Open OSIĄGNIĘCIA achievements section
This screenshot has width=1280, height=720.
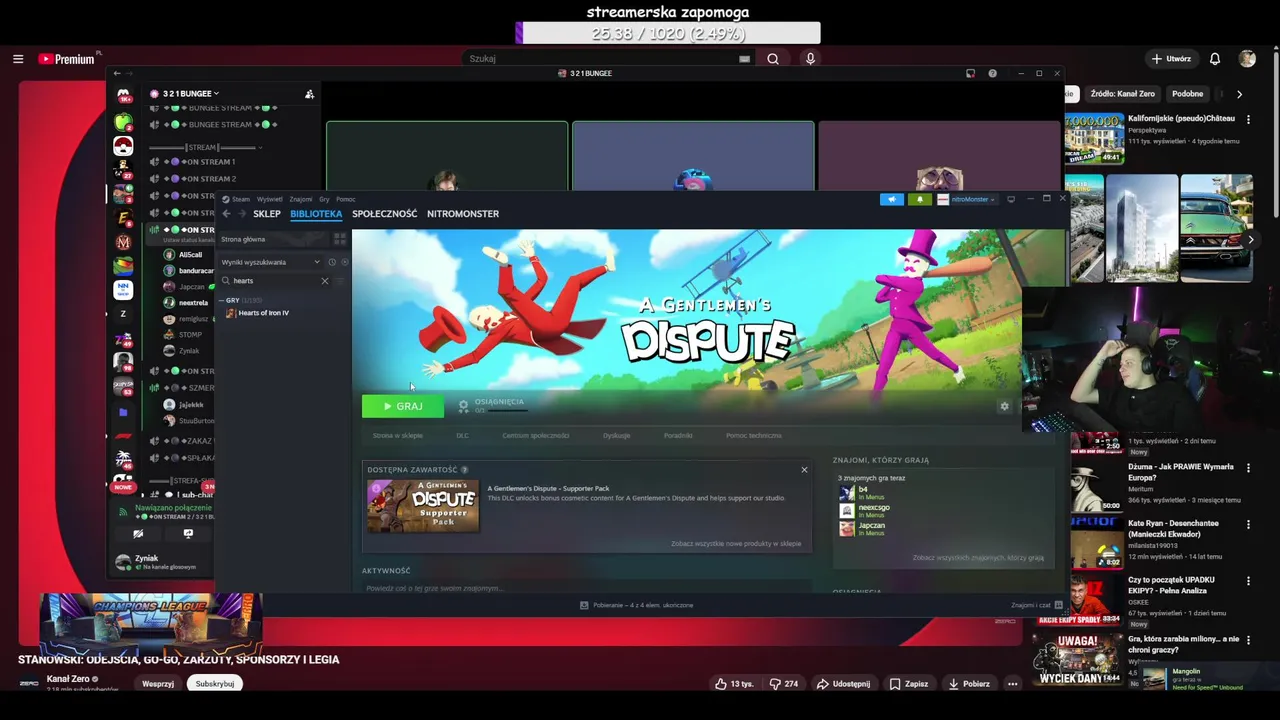pos(491,405)
